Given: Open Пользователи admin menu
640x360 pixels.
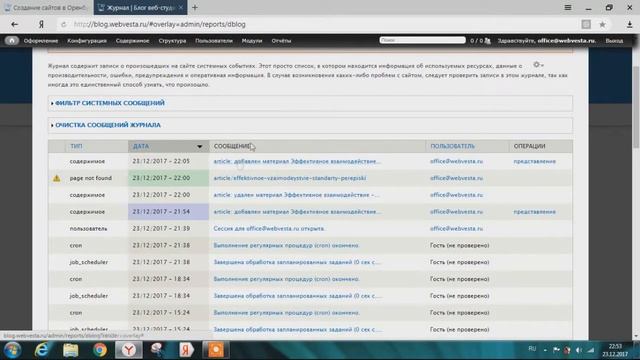Looking at the screenshot, I should pyautogui.click(x=214, y=41).
